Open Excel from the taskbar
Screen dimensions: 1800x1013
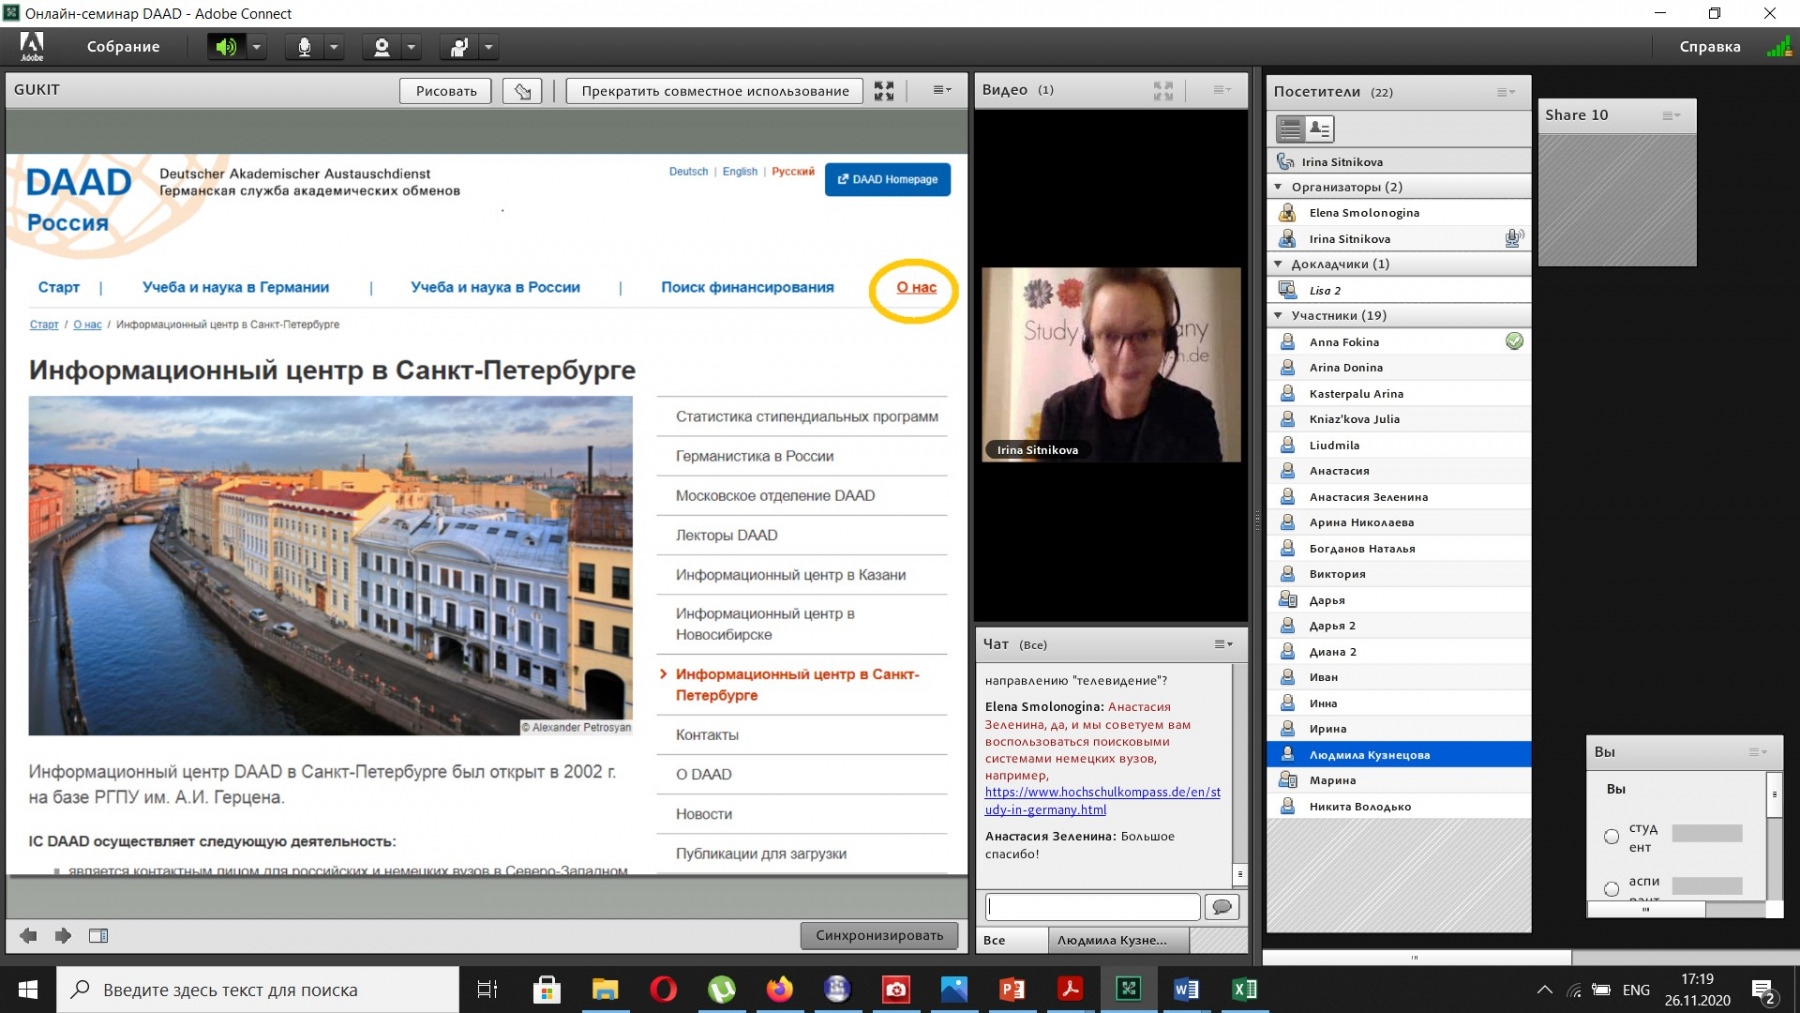1244,989
